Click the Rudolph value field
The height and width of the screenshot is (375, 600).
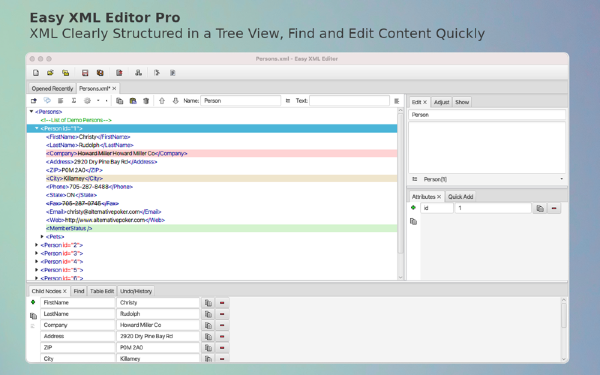(x=158, y=314)
